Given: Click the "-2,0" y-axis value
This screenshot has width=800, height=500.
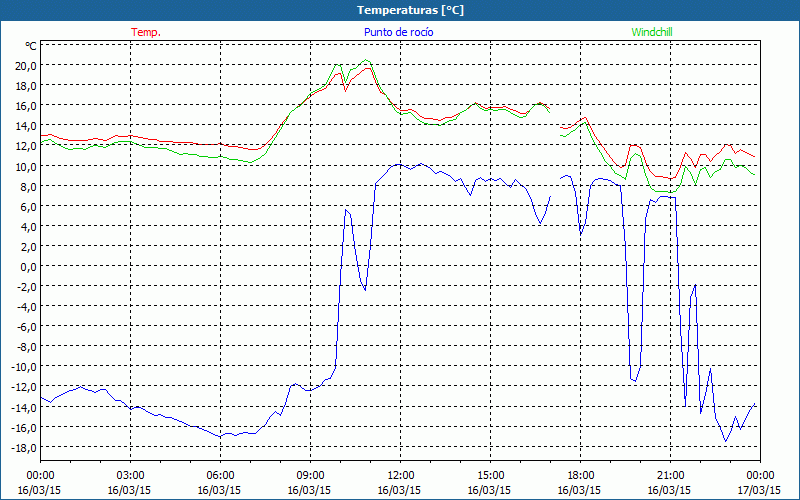Looking at the screenshot, I should tap(27, 287).
